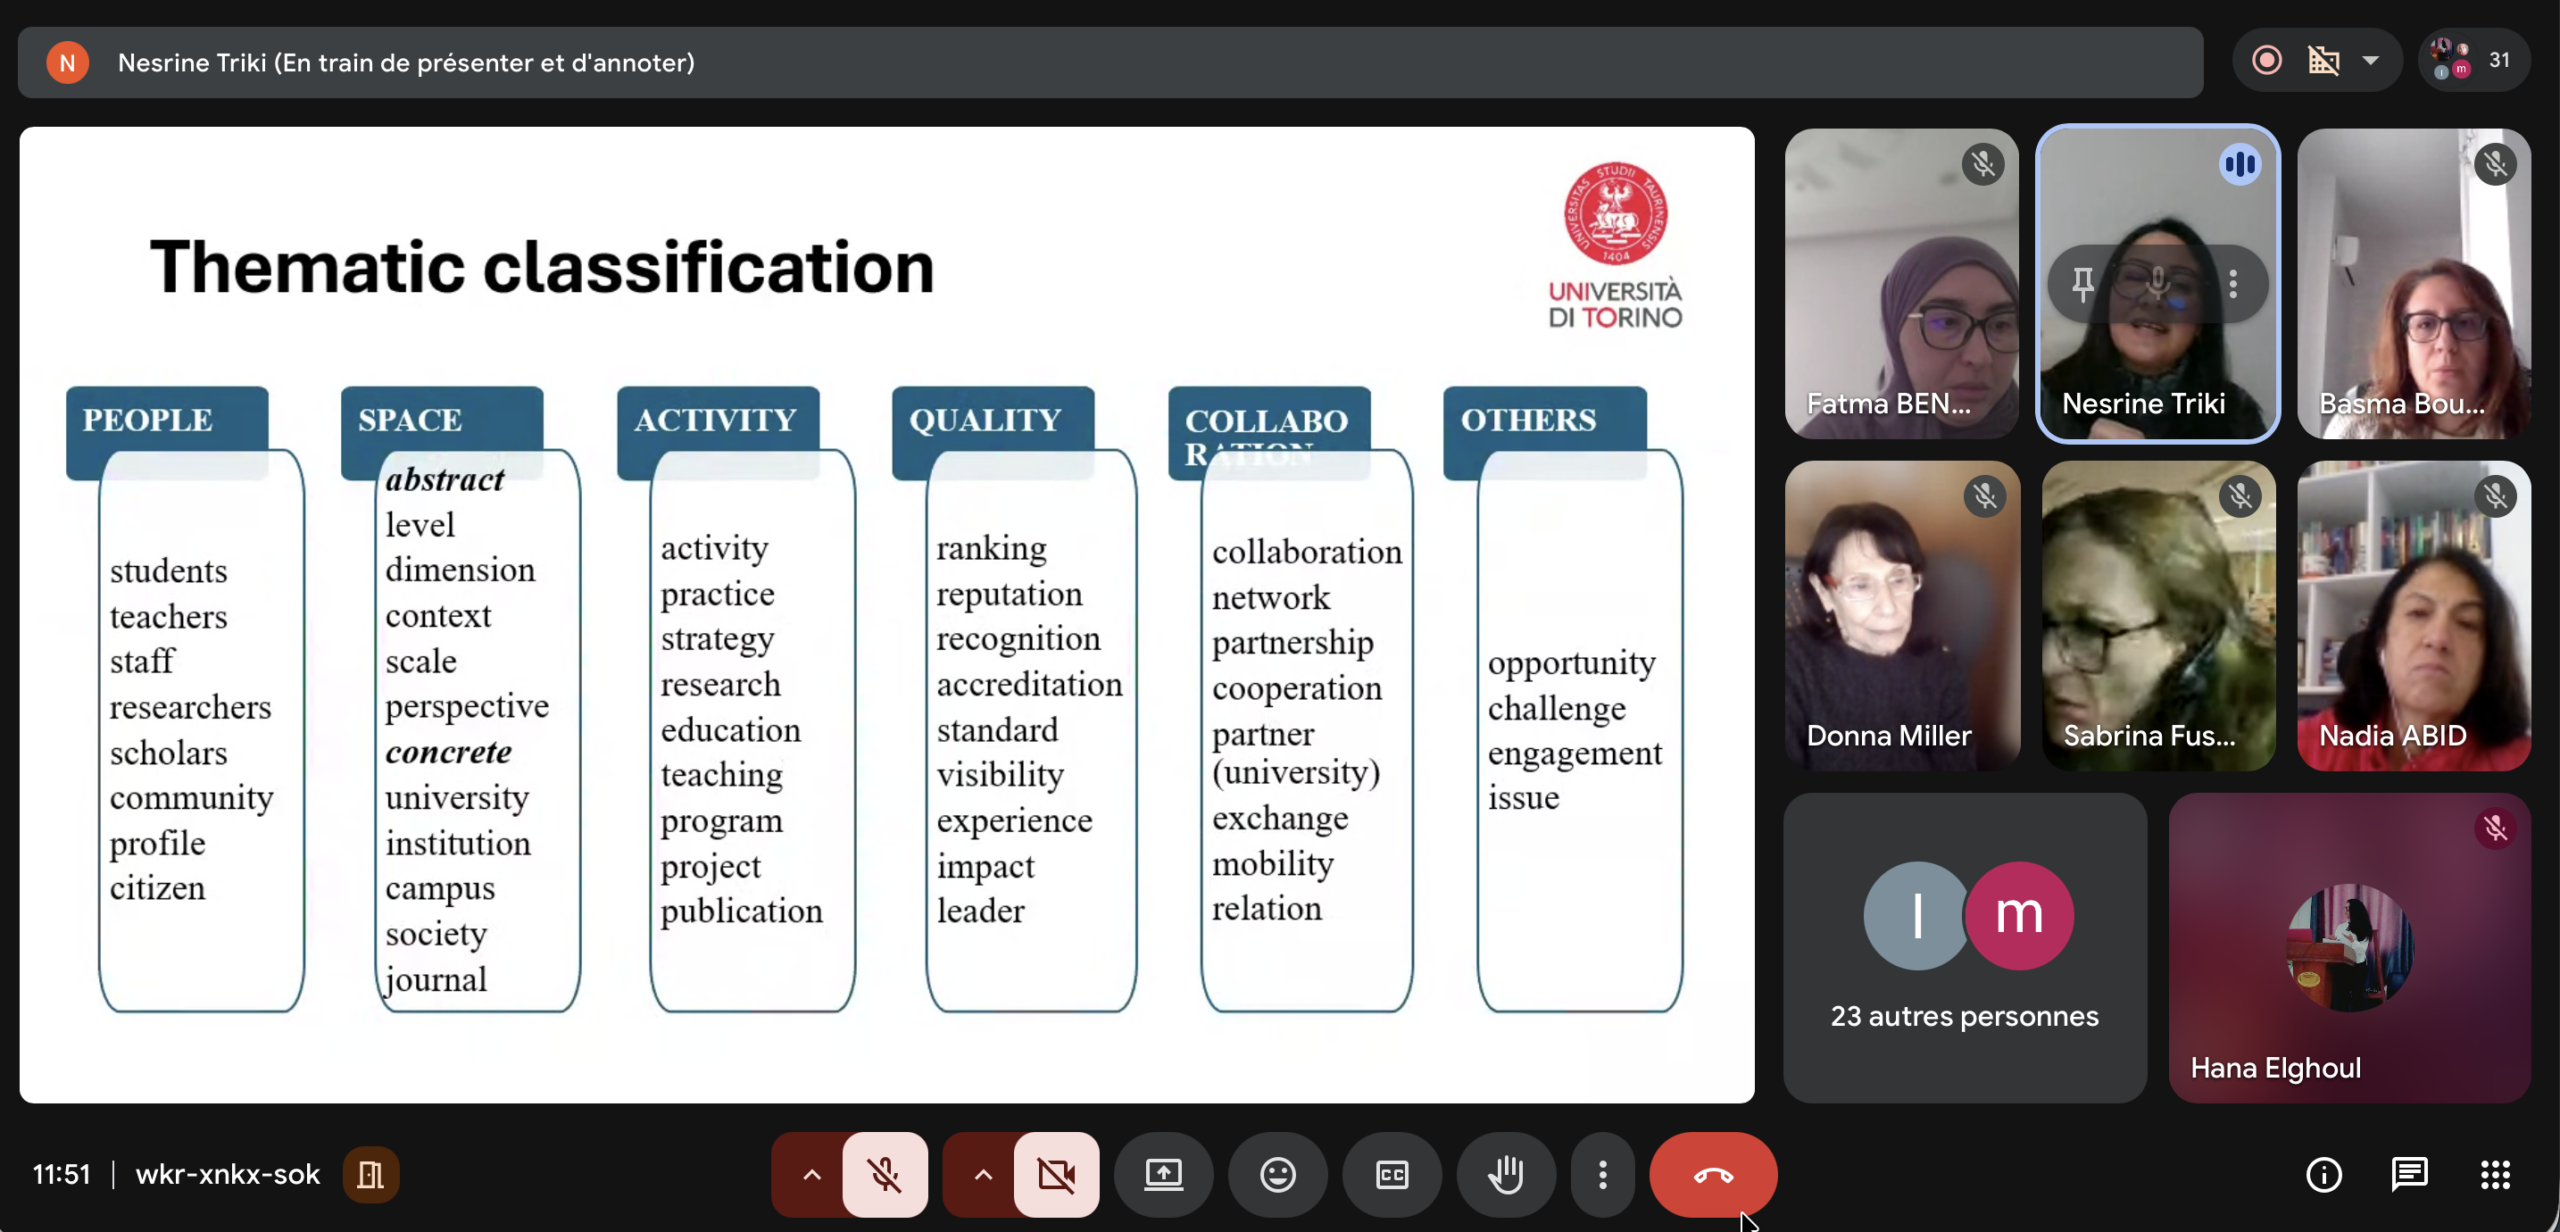The width and height of the screenshot is (2560, 1232).
Task: Open more options three-dot menu in toolbar
Action: click(x=1603, y=1174)
